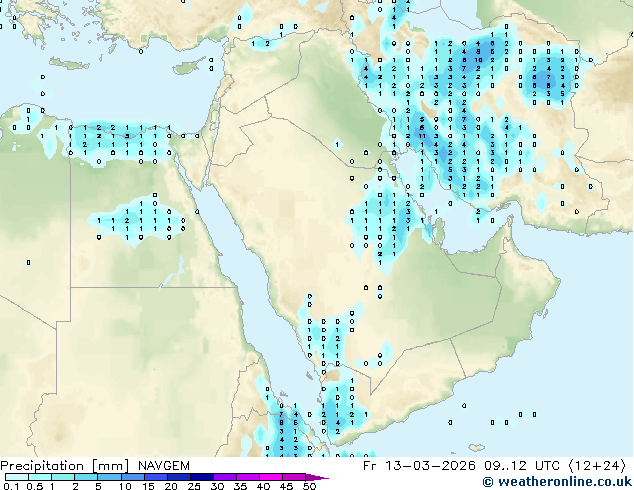The width and height of the screenshot is (634, 490).
Task: Click the legend scale label "20"
Action: [171, 486]
